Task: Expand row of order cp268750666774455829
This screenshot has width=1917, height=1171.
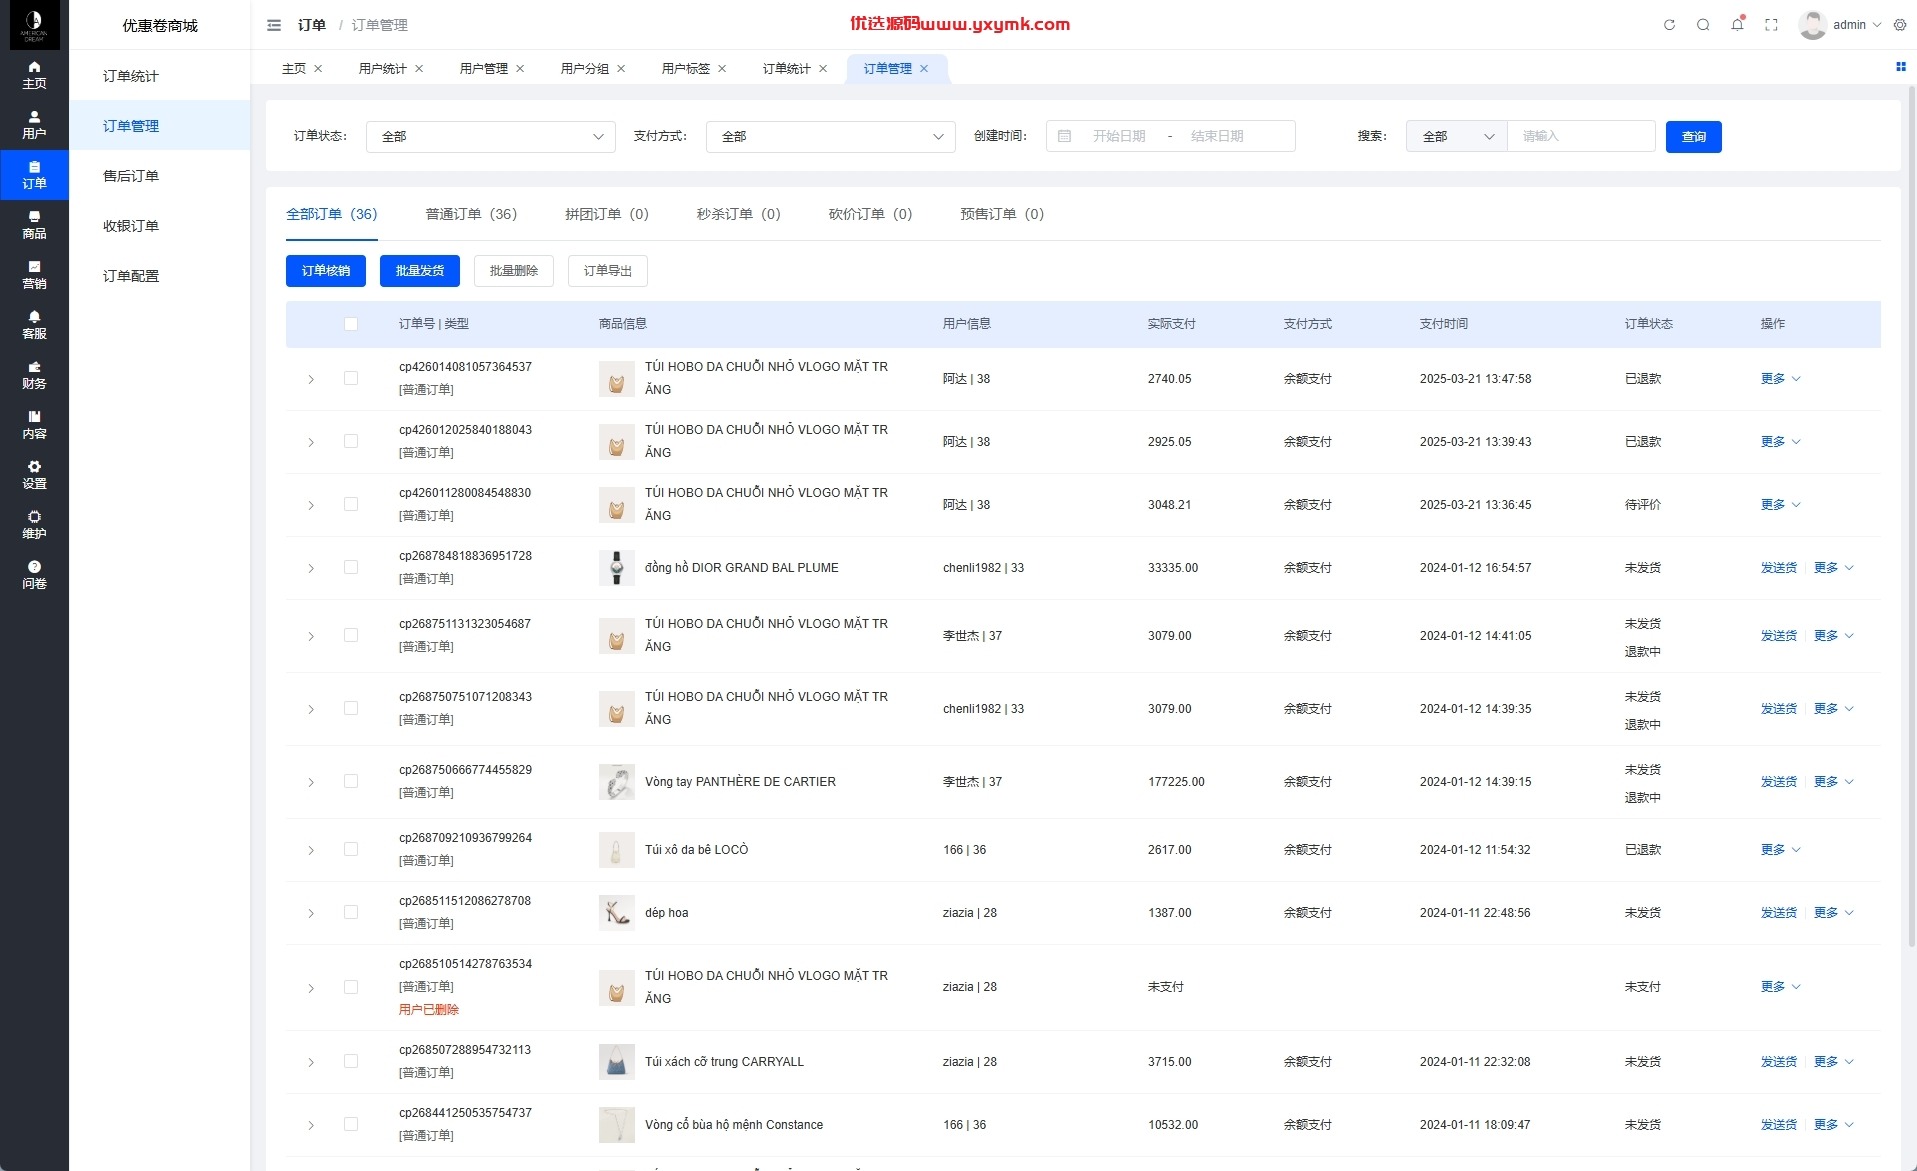Action: tap(311, 782)
